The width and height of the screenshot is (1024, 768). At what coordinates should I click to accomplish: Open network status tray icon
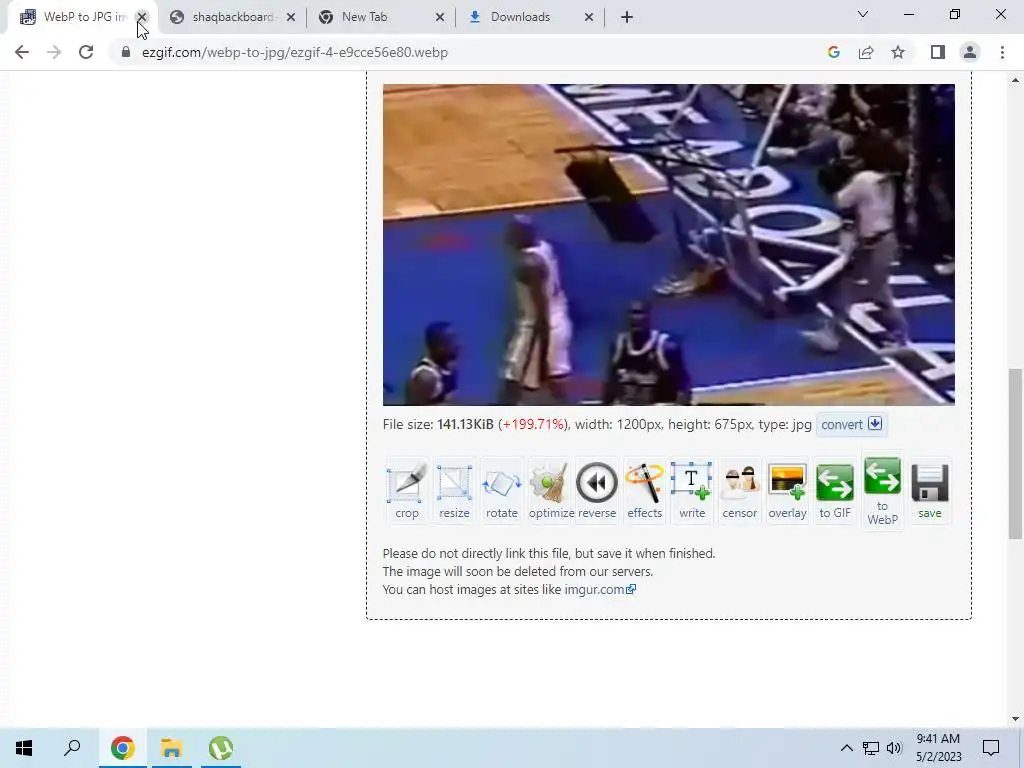click(871, 748)
